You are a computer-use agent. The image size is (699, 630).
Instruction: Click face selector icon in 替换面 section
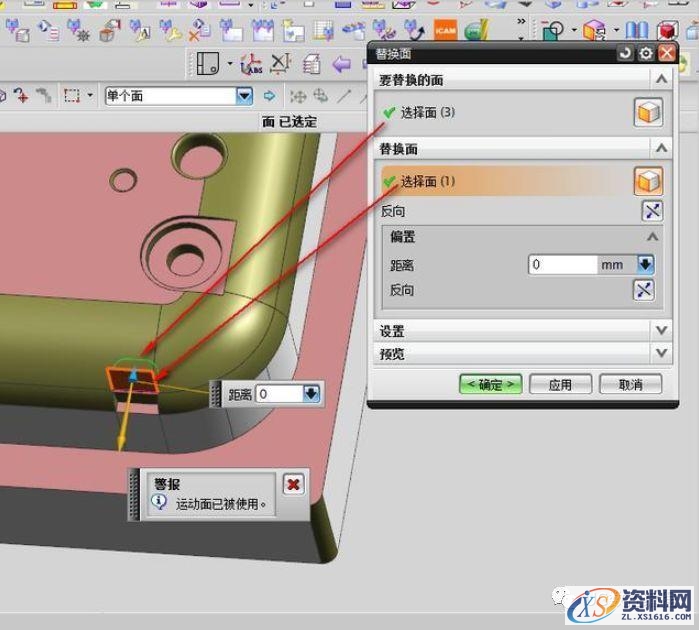648,181
